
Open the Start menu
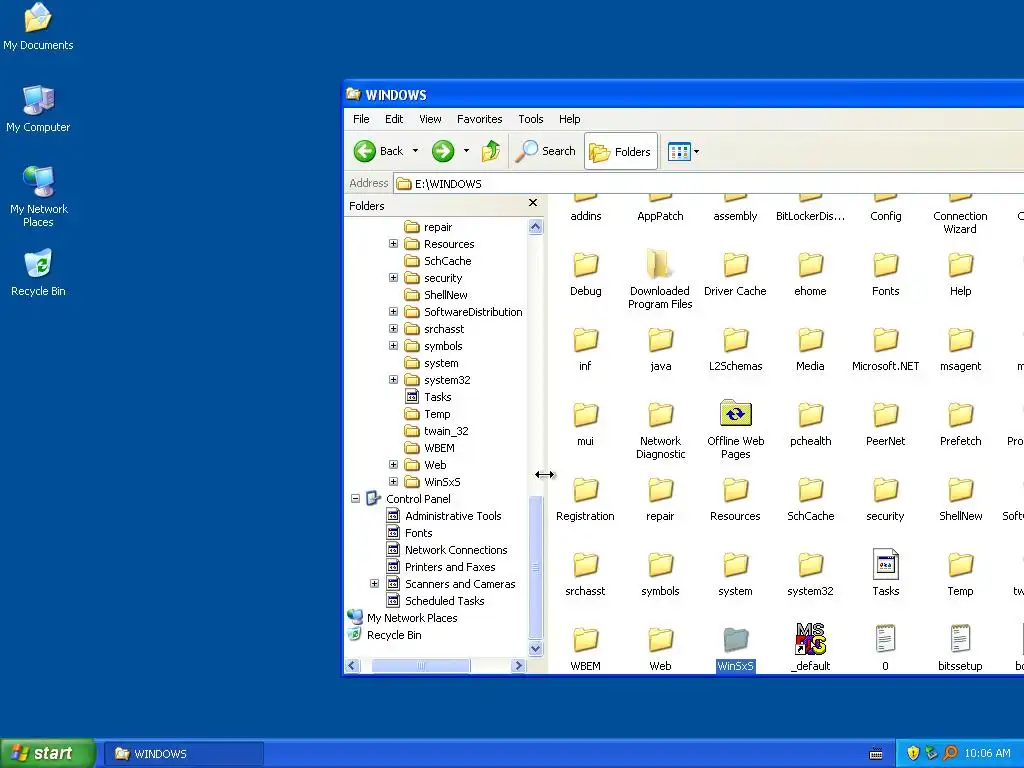[47, 753]
